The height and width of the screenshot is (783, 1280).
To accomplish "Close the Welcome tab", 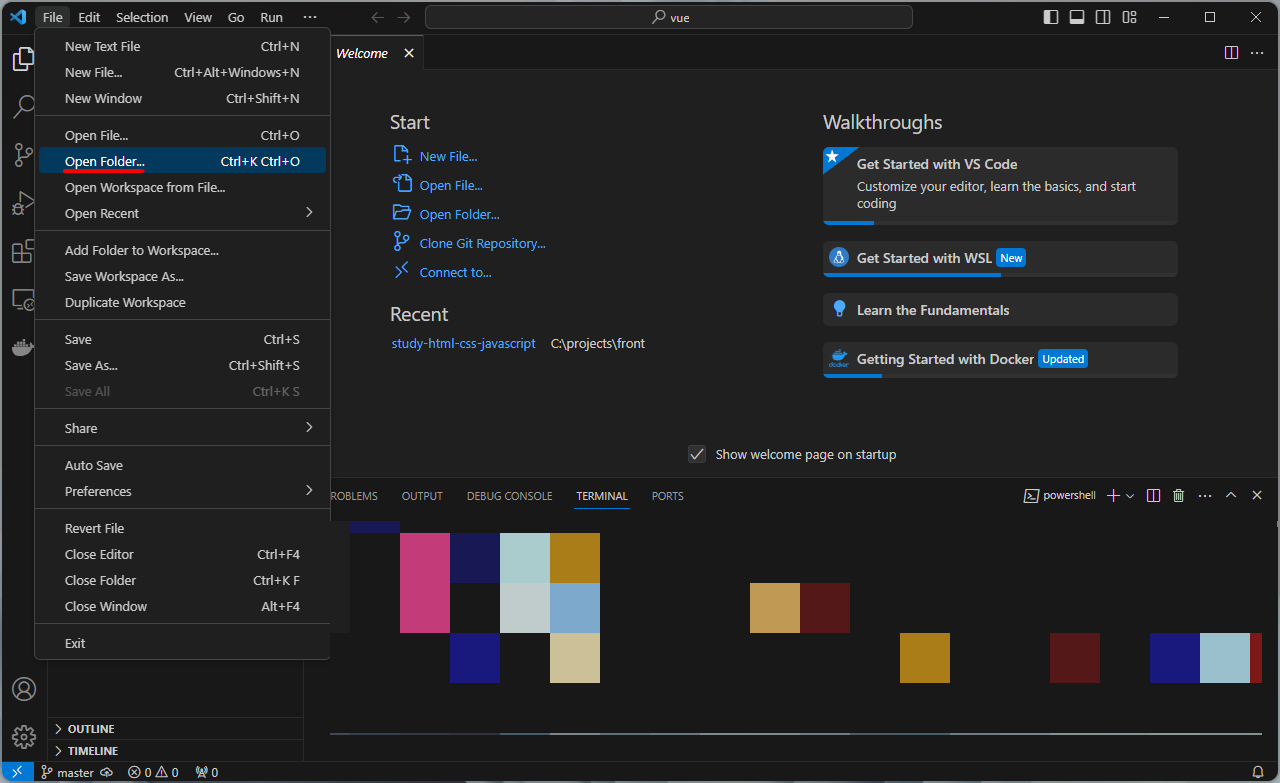I will tap(409, 53).
